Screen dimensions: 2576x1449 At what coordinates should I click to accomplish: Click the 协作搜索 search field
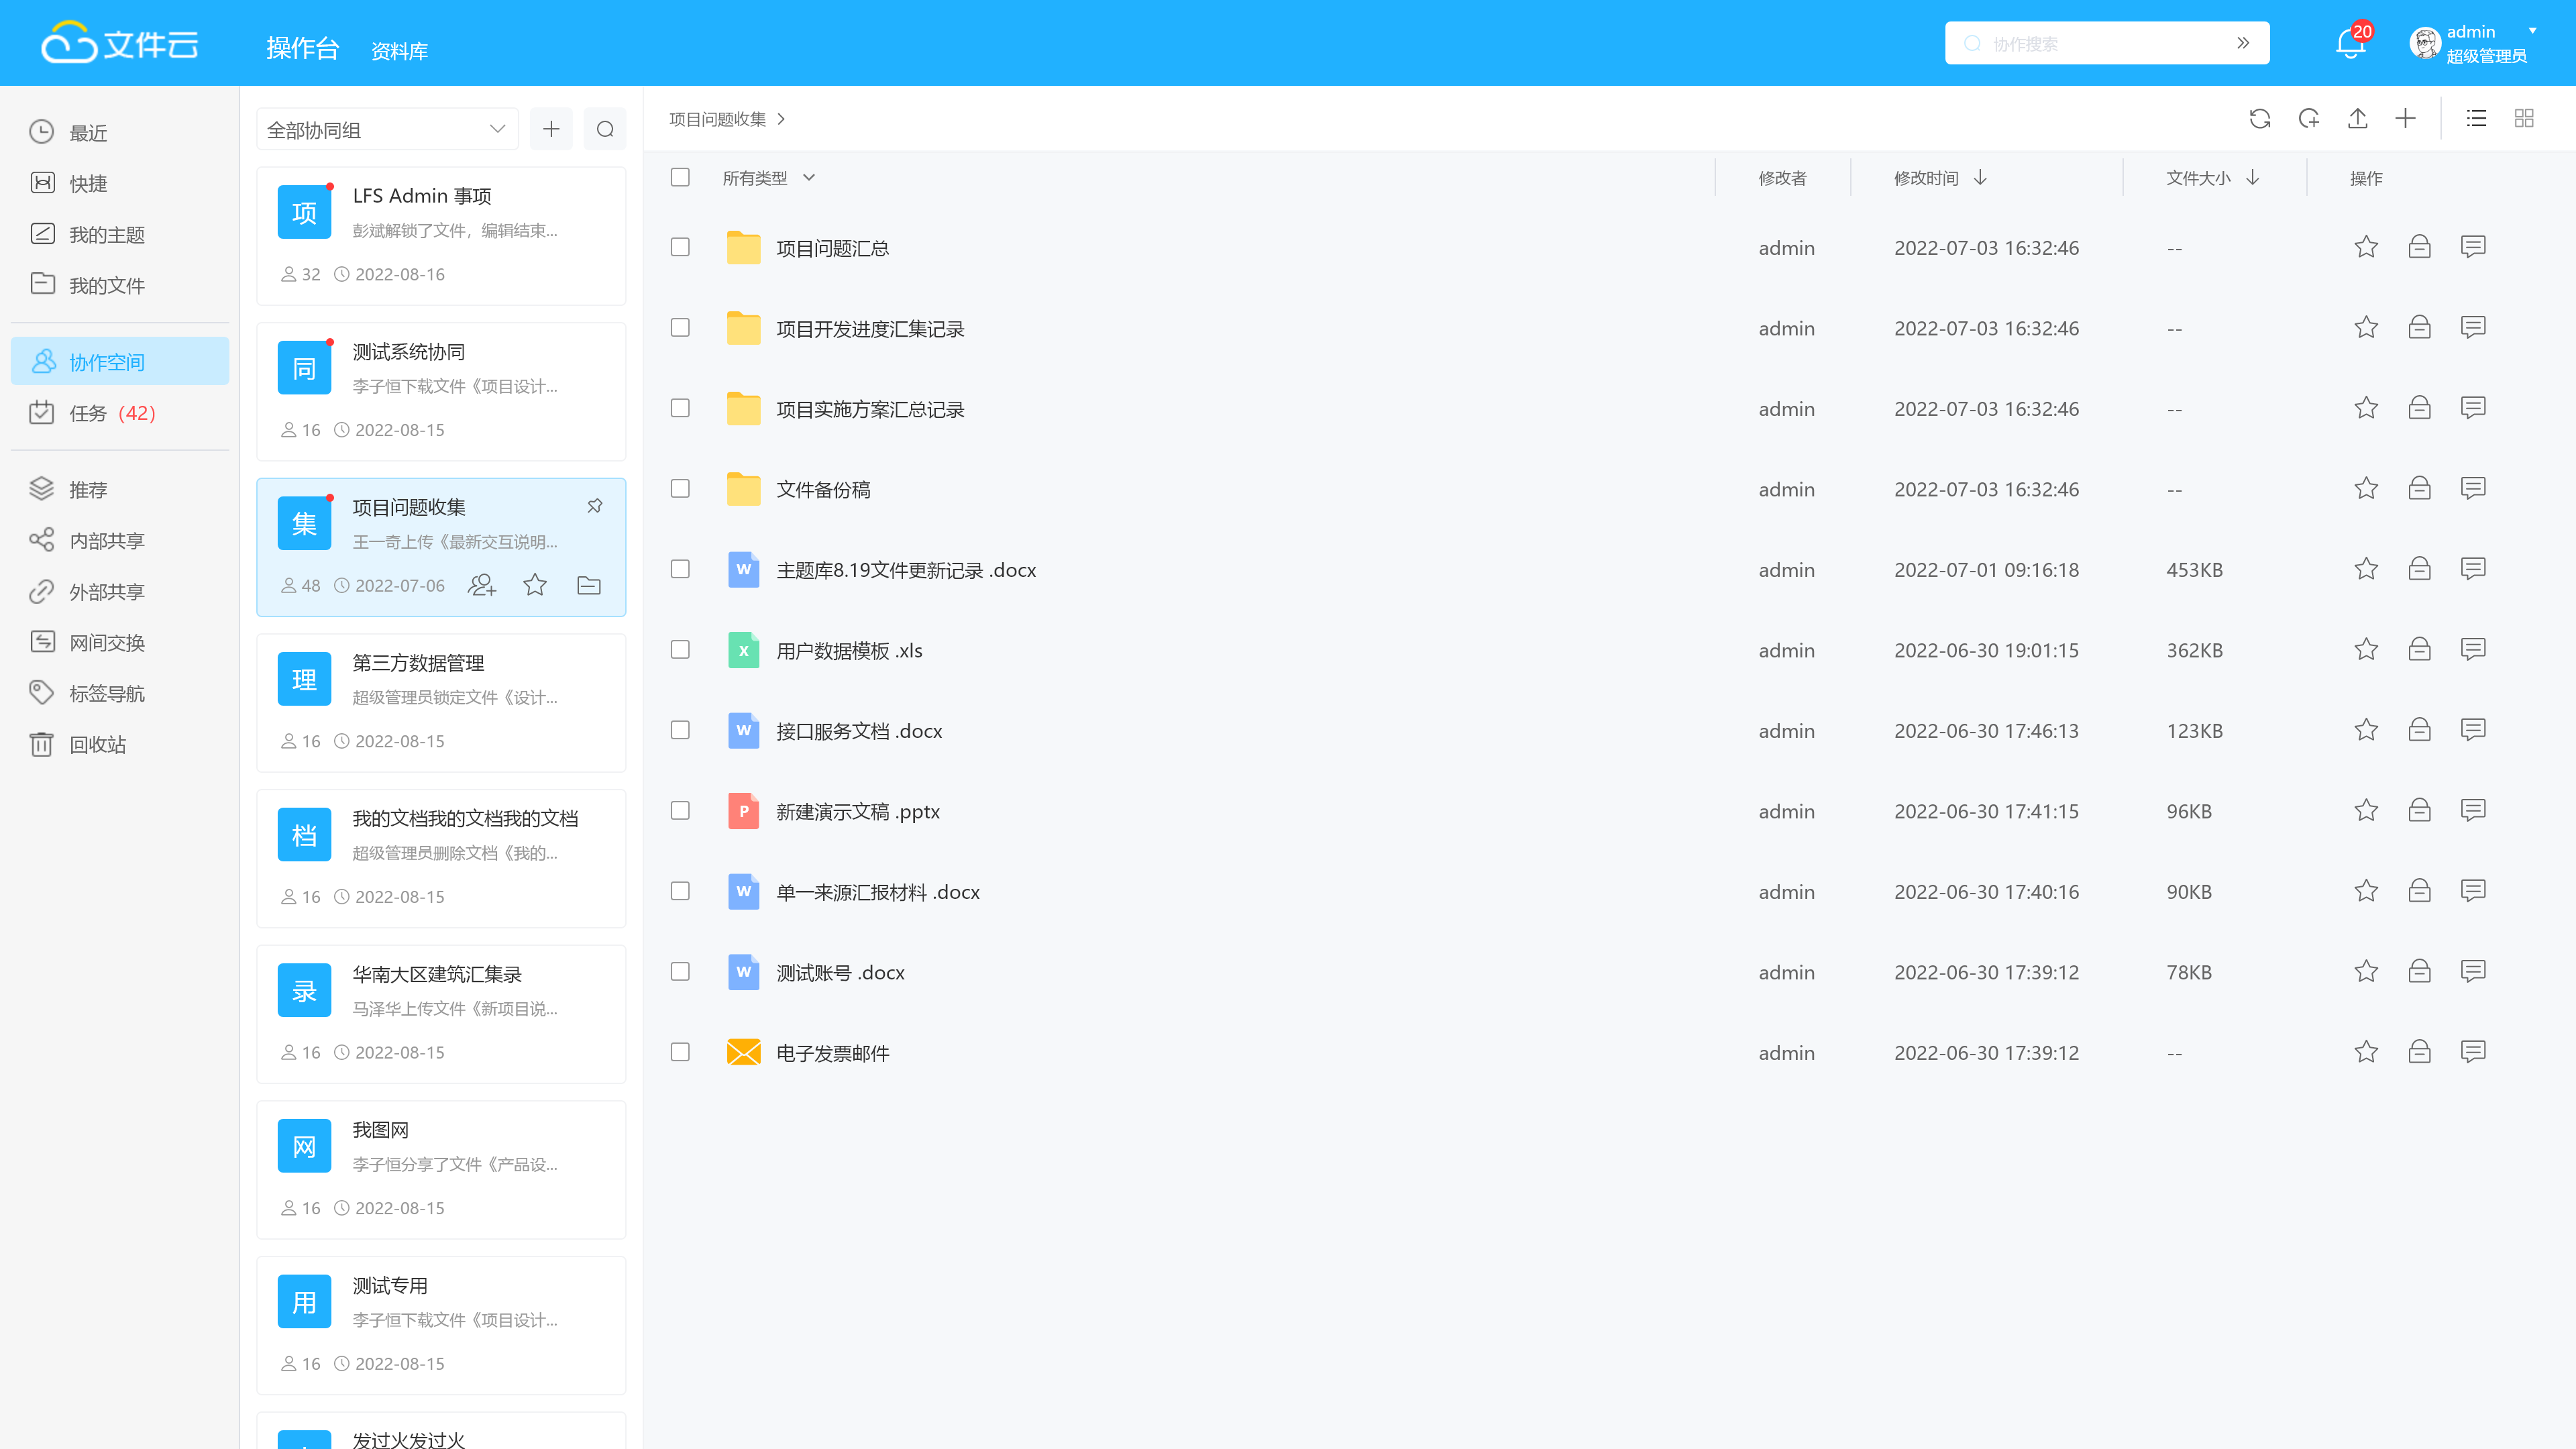[2100, 44]
